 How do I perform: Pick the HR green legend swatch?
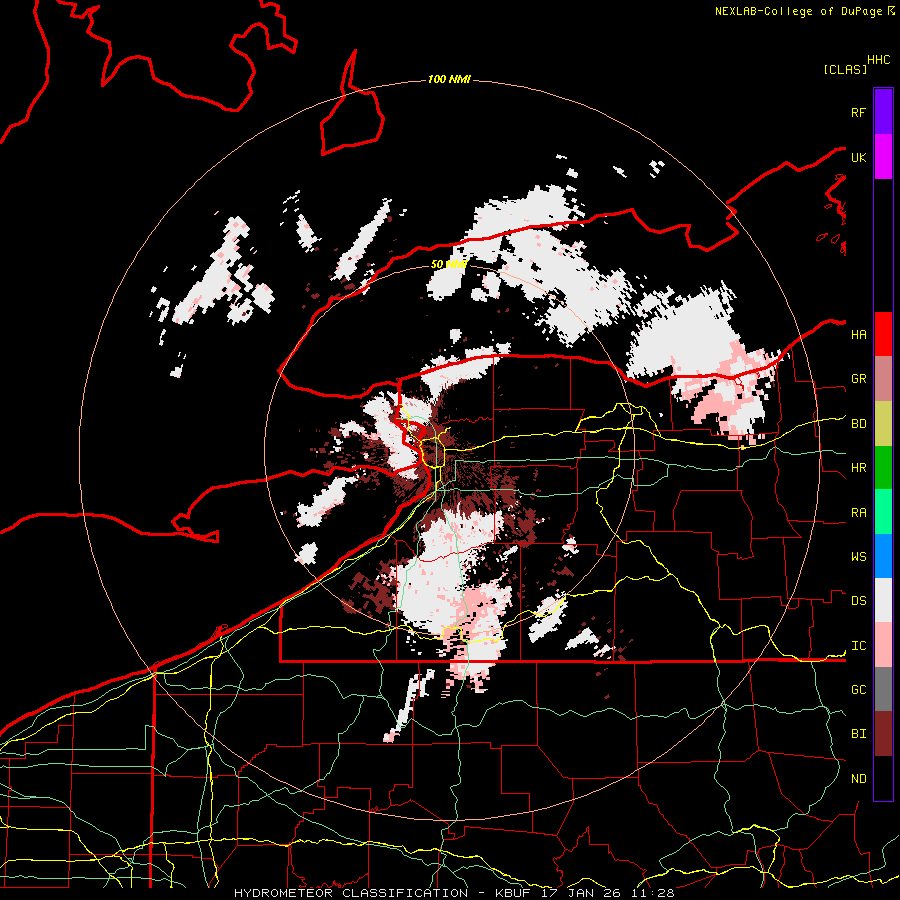[883, 468]
